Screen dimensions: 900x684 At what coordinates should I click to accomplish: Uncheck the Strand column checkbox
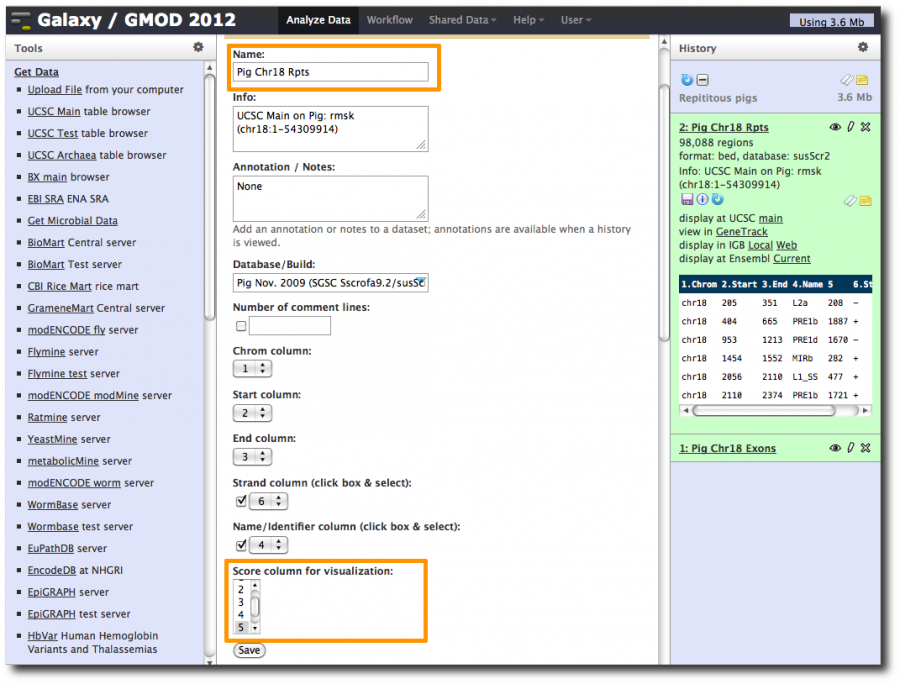[241, 501]
